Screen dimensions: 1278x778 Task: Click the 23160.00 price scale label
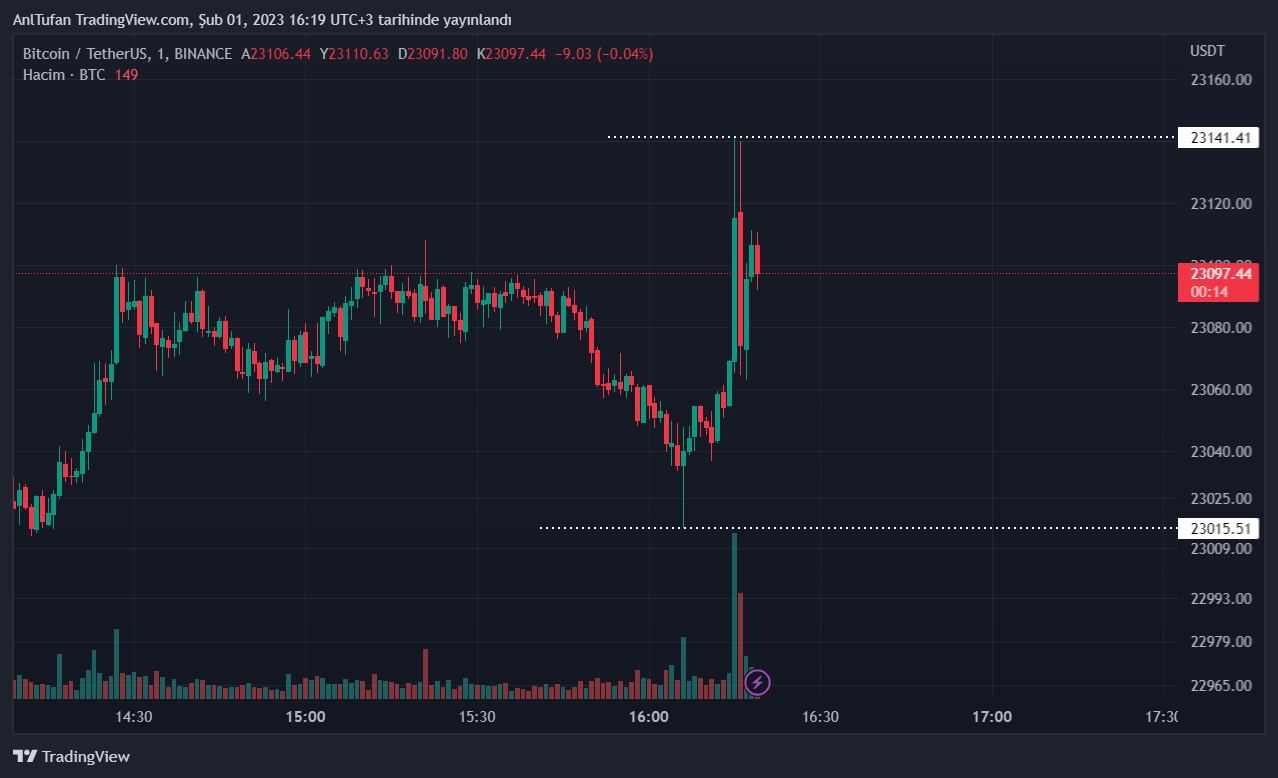point(1221,80)
